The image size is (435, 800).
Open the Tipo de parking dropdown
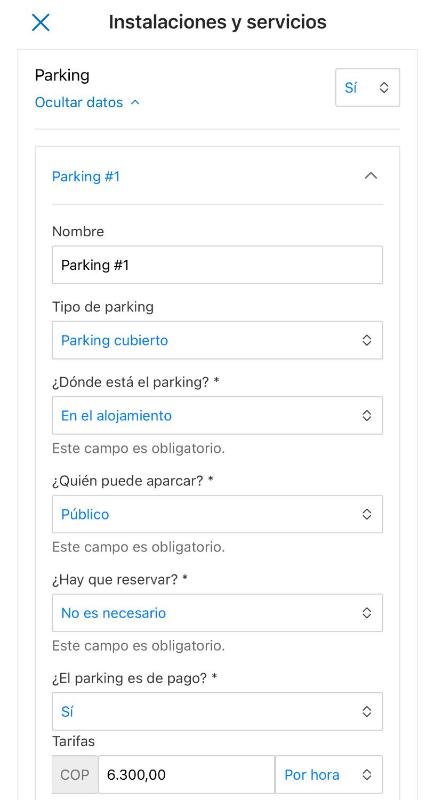pyautogui.click(x=217, y=340)
